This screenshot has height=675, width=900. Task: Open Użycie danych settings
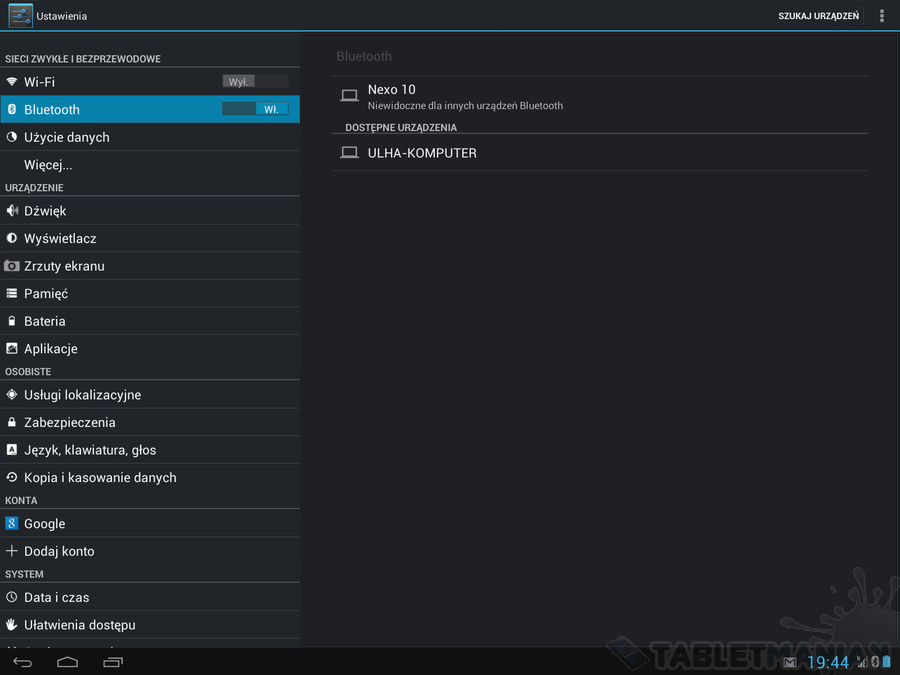click(150, 137)
